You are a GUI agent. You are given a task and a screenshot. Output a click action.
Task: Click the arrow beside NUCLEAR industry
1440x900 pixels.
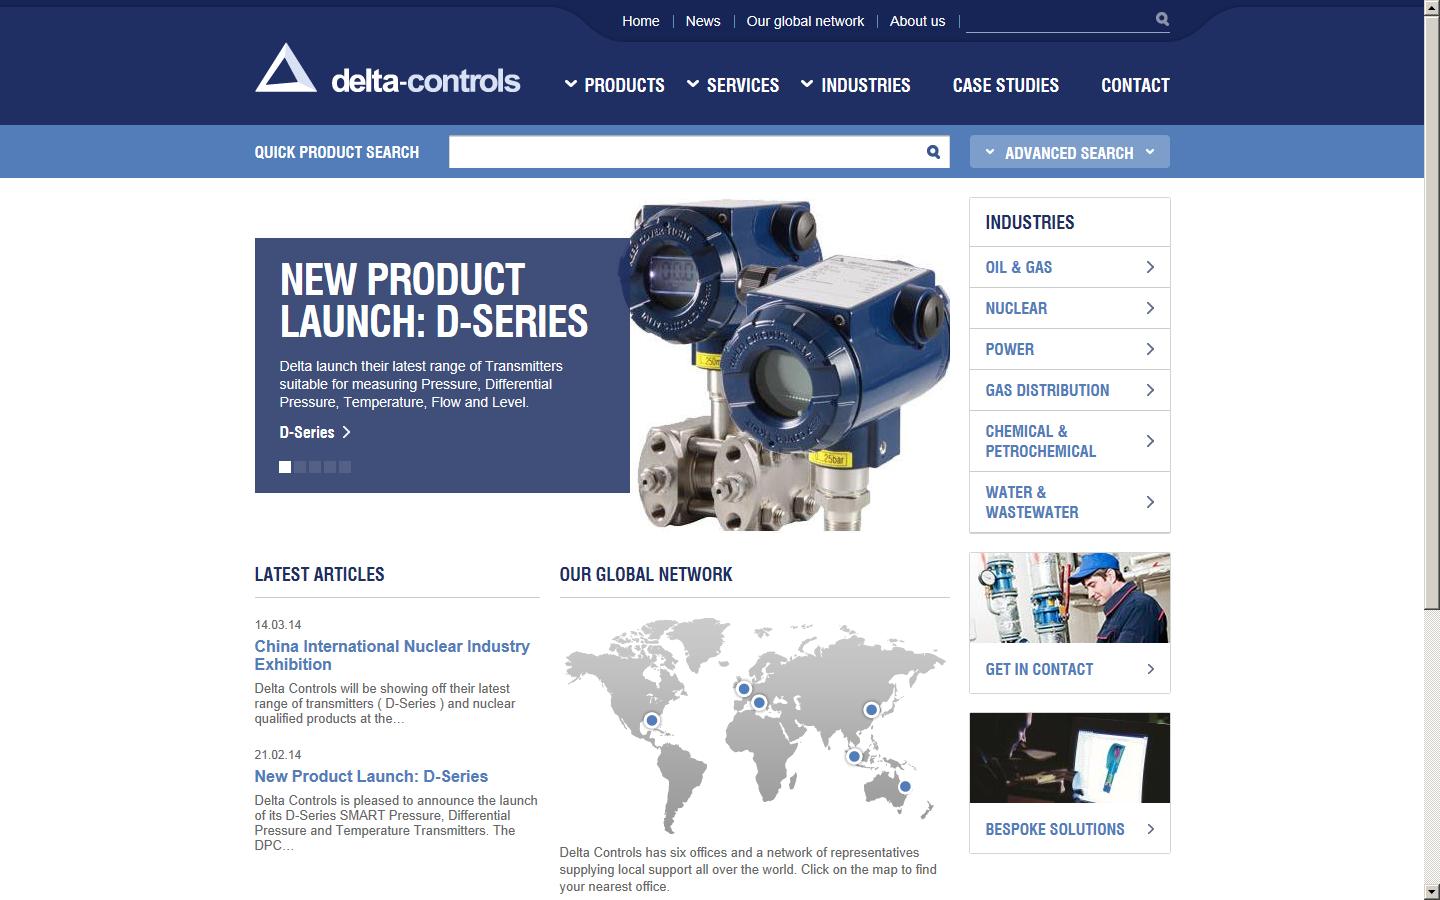coord(1148,308)
